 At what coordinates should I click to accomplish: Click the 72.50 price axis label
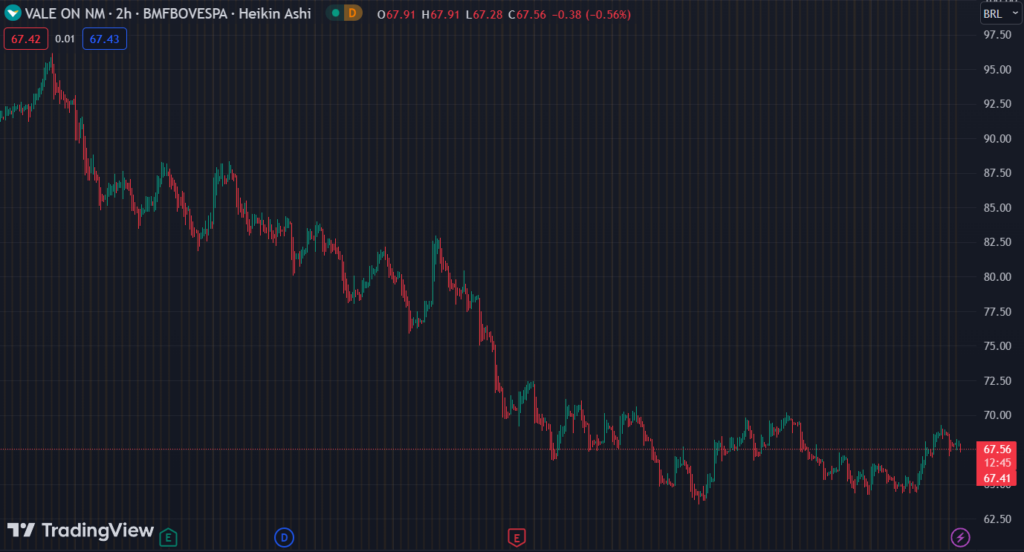[997, 380]
